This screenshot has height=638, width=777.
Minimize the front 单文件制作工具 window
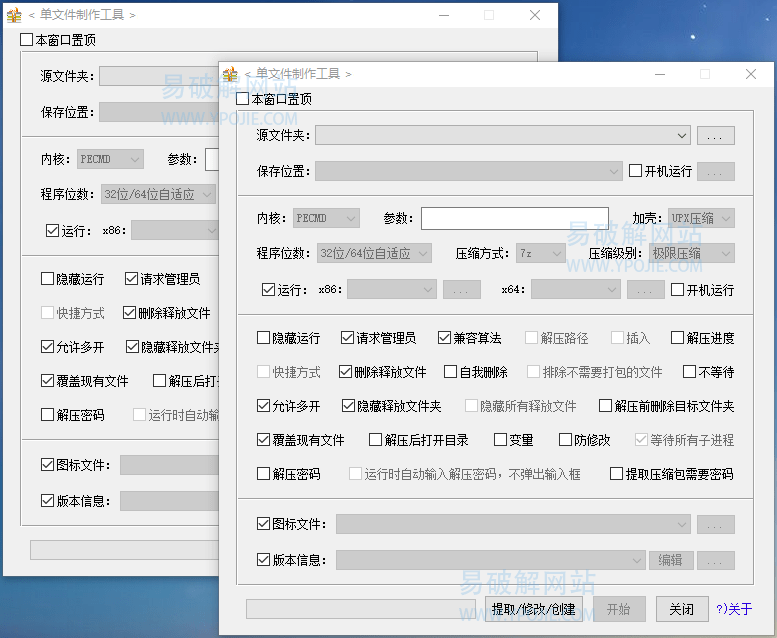(660, 74)
